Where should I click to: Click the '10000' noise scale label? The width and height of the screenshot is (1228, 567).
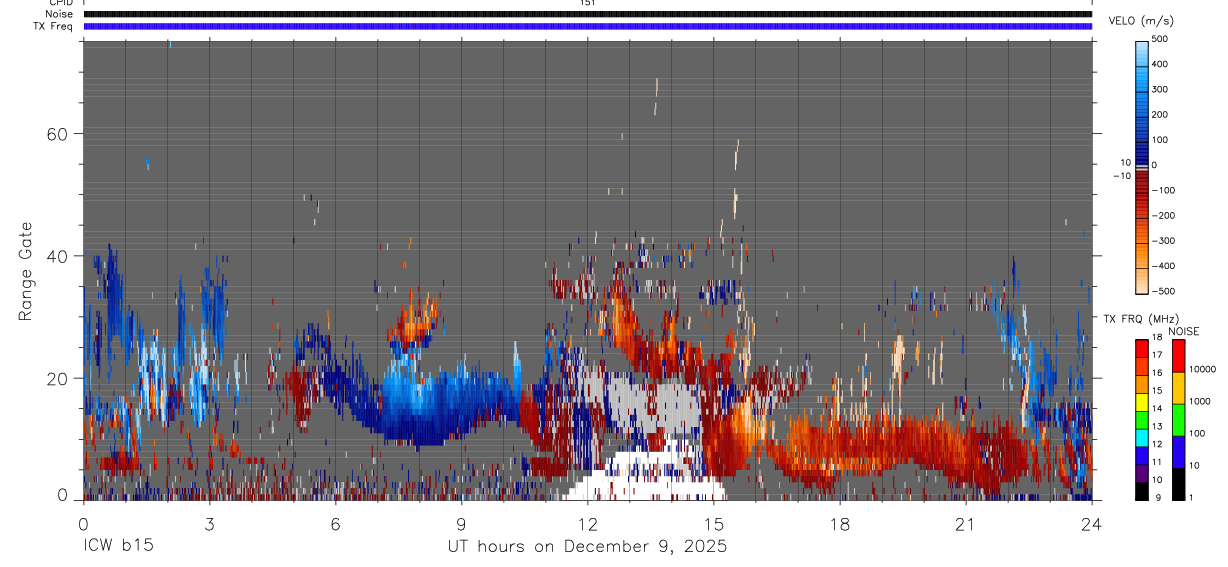pyautogui.click(x=1202, y=369)
